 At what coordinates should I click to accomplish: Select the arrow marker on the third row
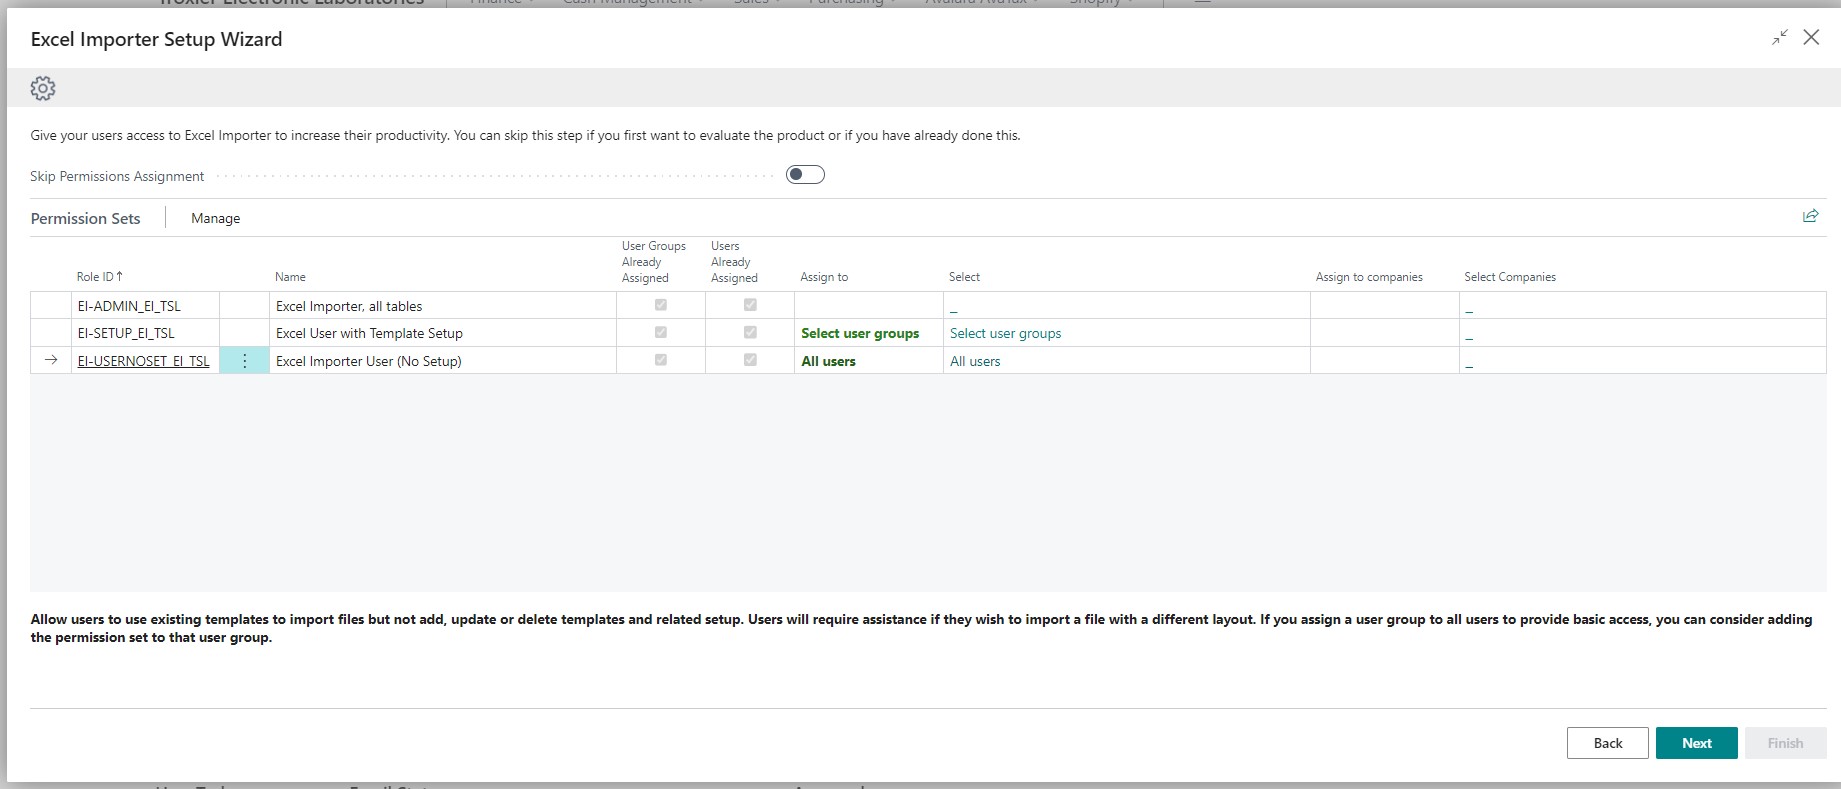coord(51,360)
